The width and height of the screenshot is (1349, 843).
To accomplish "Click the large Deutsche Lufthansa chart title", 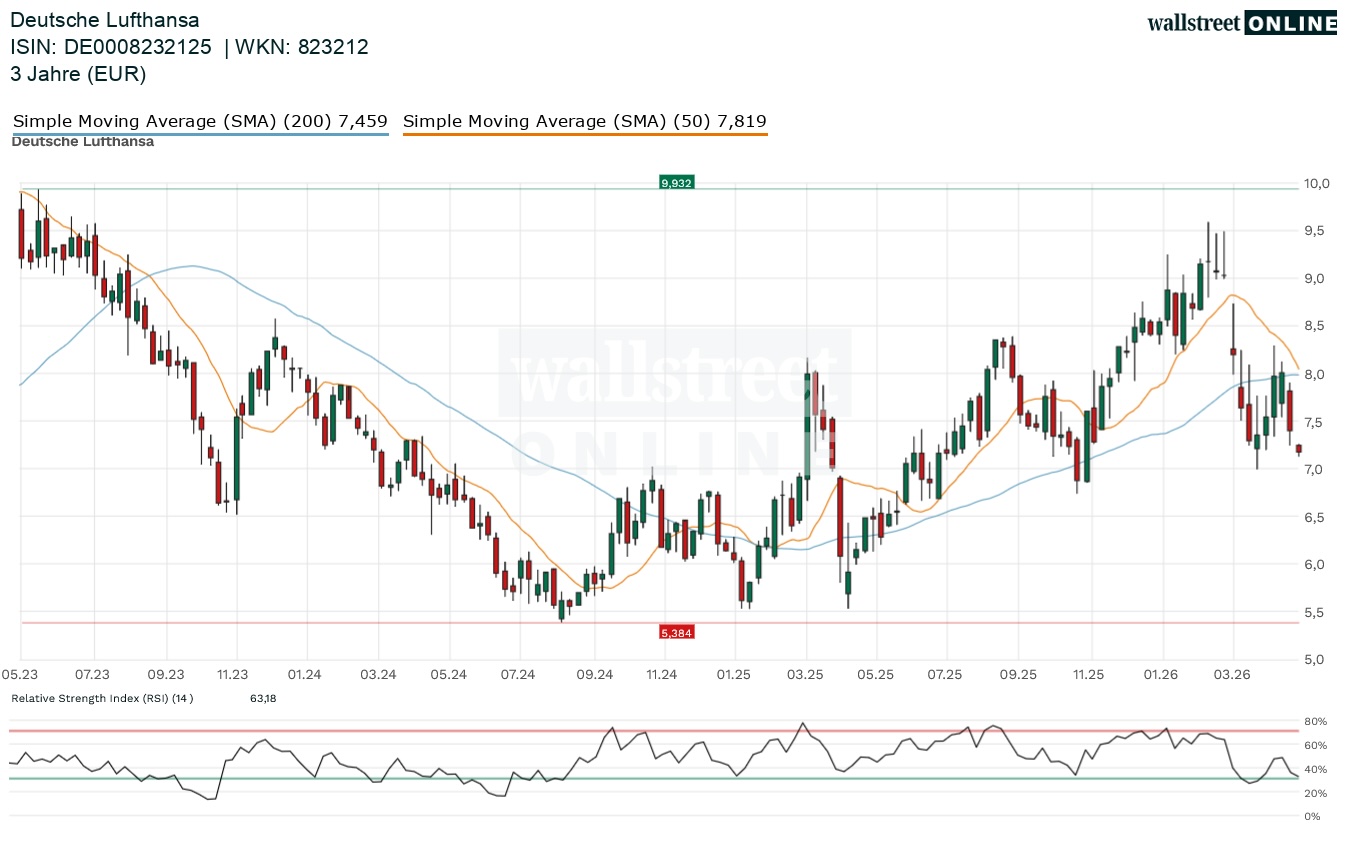I will click(105, 20).
